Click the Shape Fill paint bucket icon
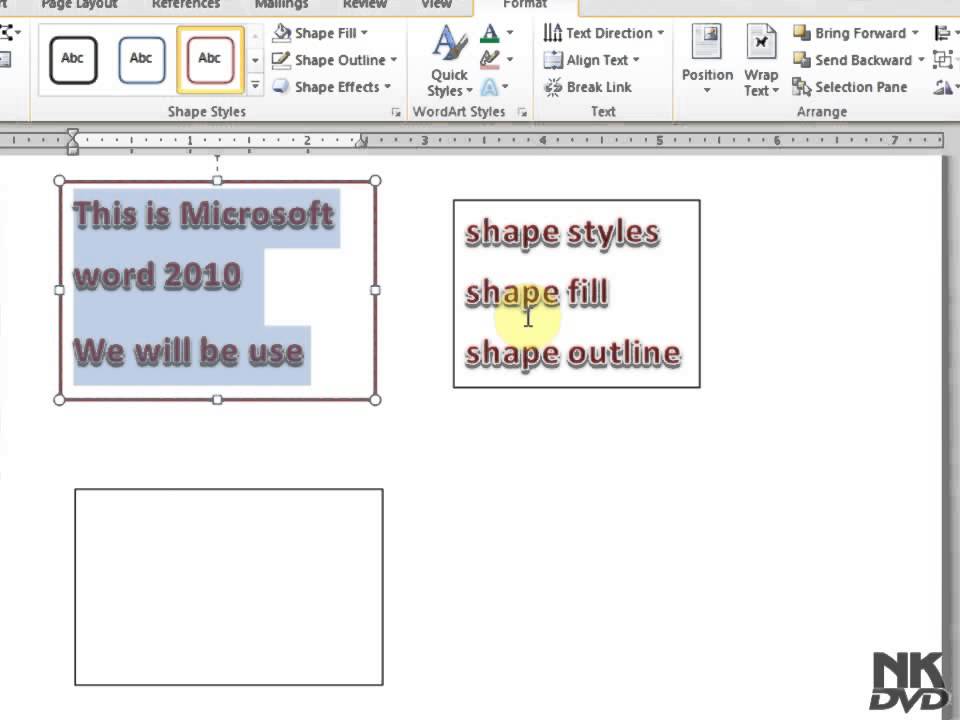This screenshot has height=720, width=960. [x=281, y=32]
